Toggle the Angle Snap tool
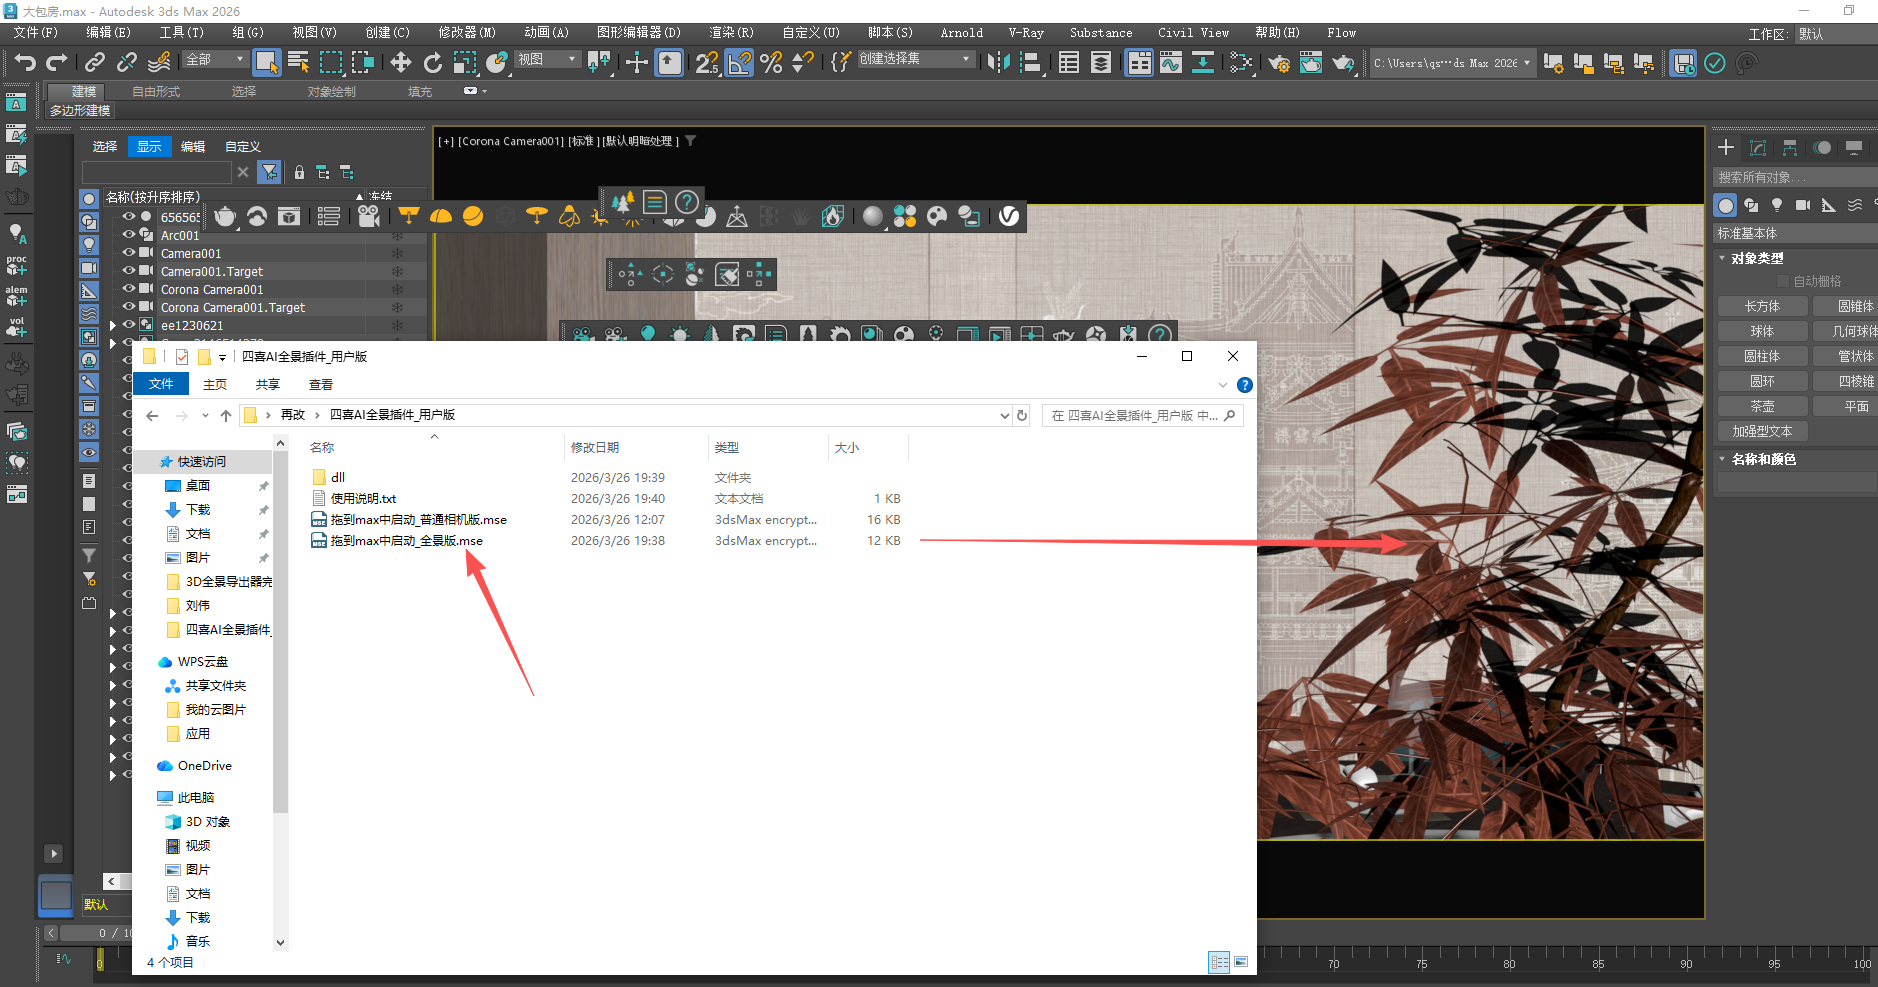 pyautogui.click(x=739, y=63)
